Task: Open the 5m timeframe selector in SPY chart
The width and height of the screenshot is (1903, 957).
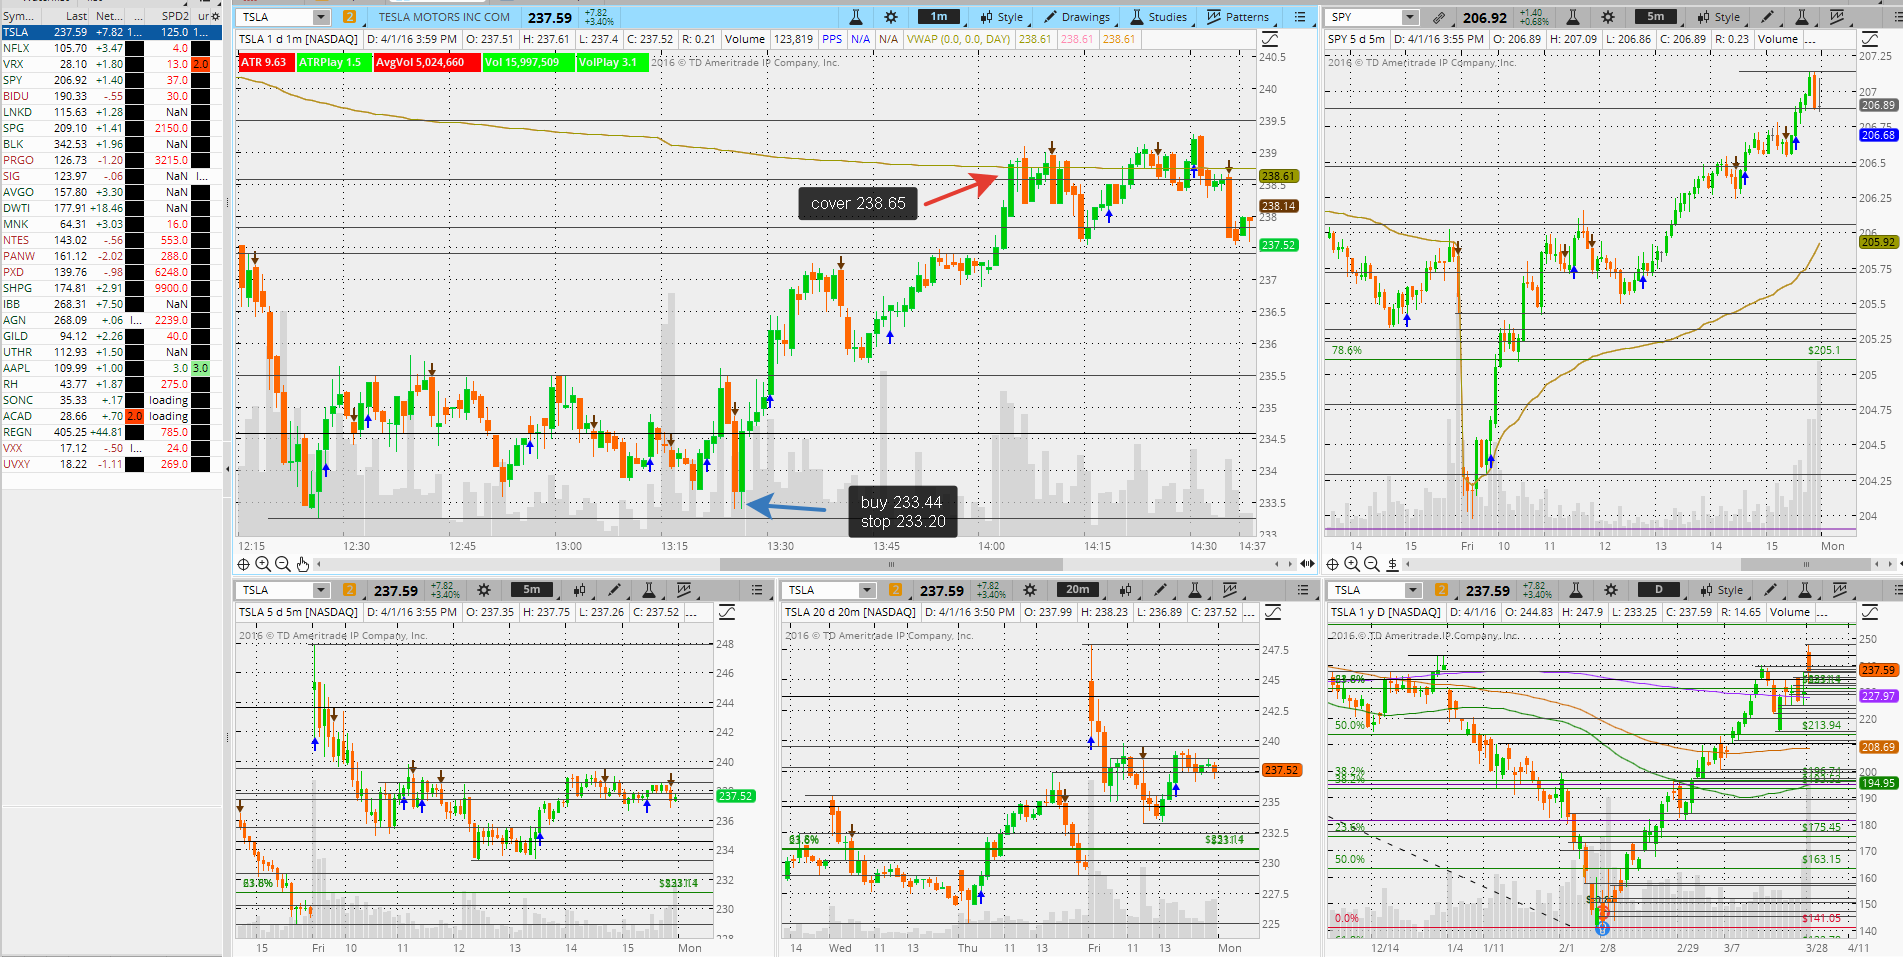Action: pos(1656,17)
